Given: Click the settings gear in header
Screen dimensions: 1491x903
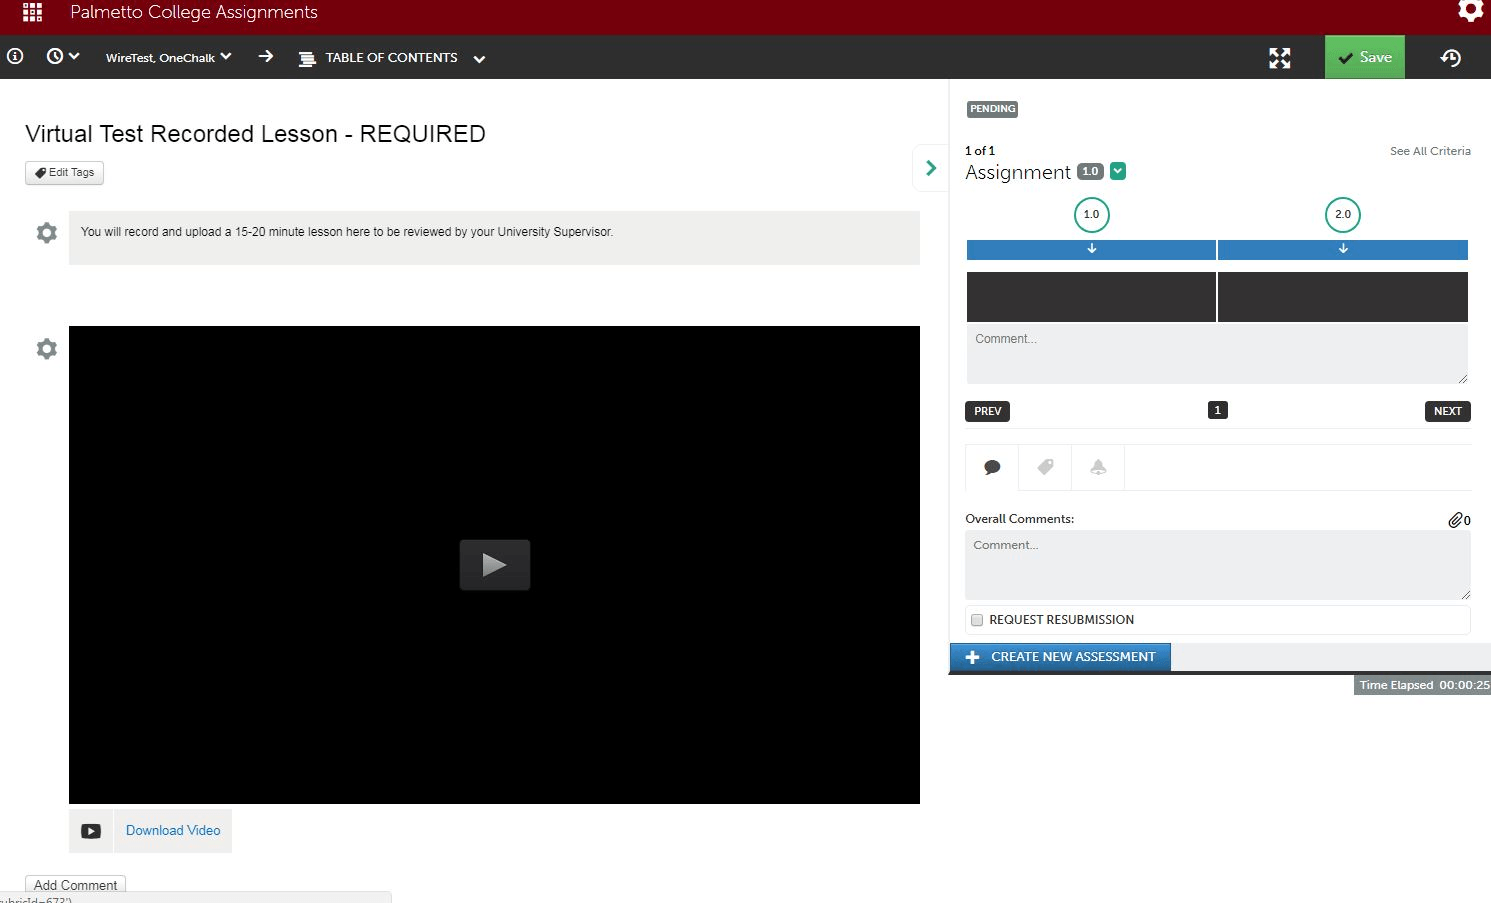Looking at the screenshot, I should pos(1469,11).
